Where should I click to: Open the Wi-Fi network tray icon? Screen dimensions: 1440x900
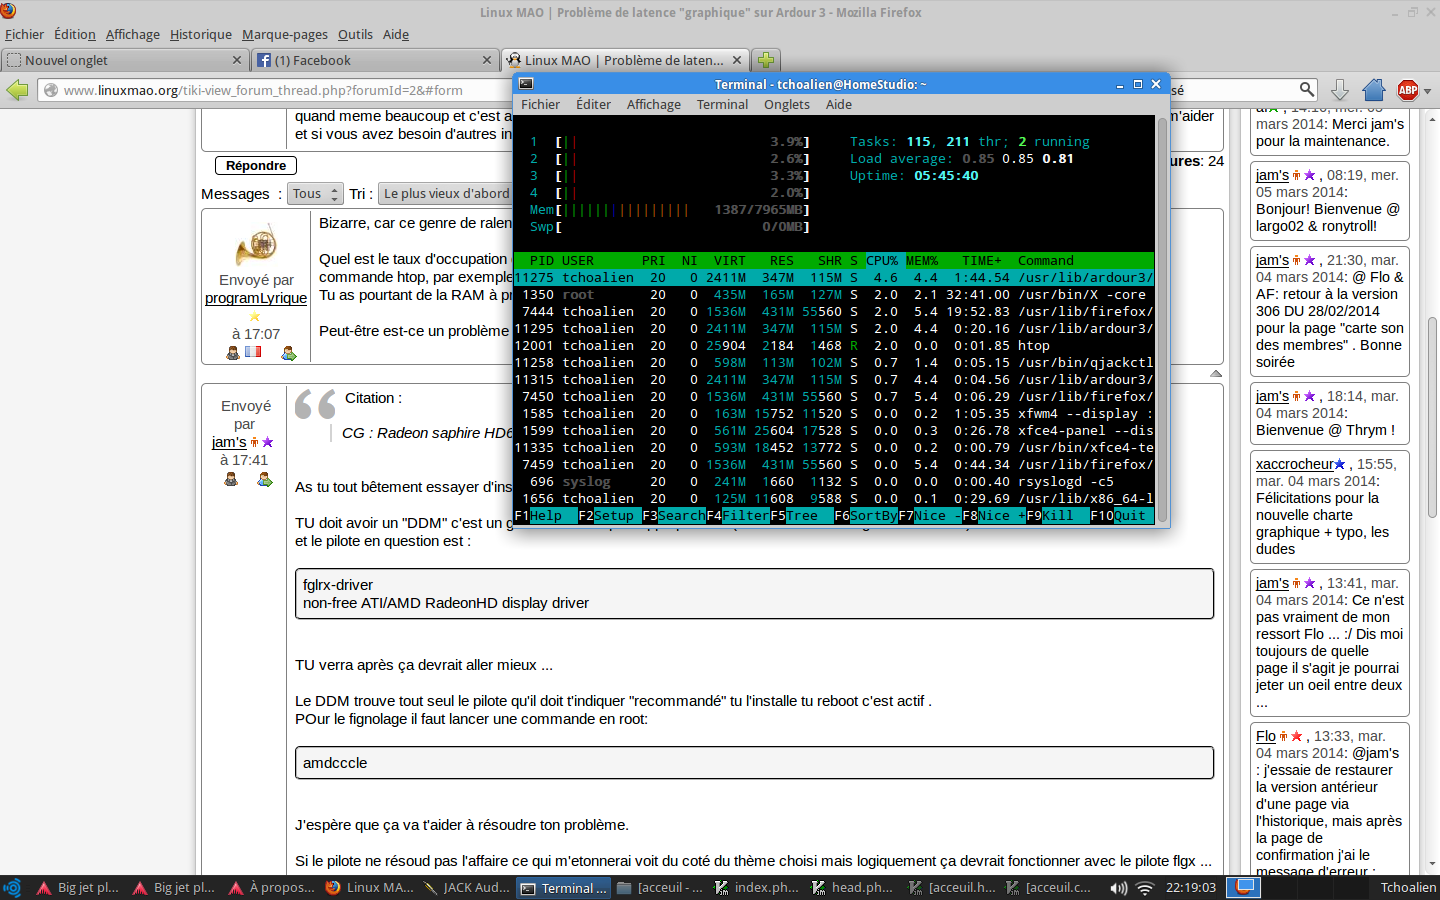point(1145,888)
